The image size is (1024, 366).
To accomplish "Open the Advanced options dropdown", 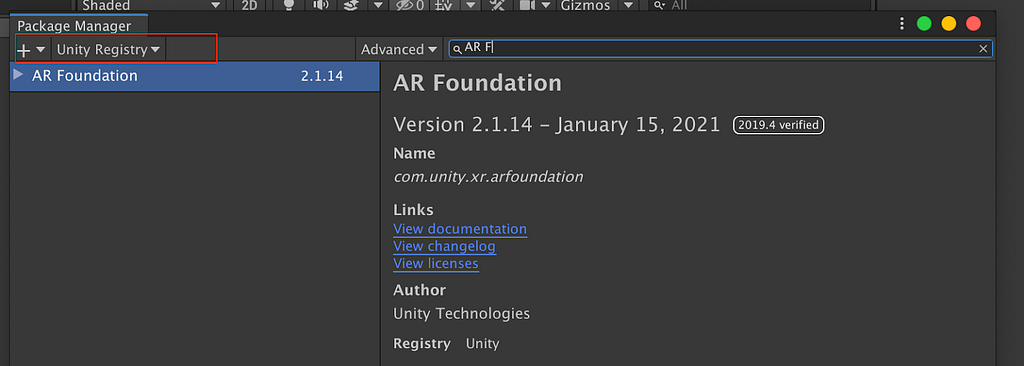I will point(399,50).
